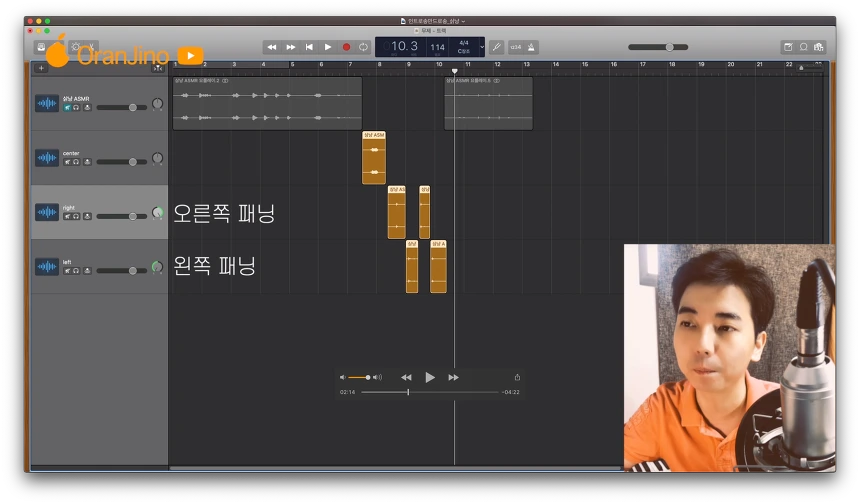Screen dimensions: 860x504
Task: Enable input monitoring on the right track
Action: tap(87, 216)
